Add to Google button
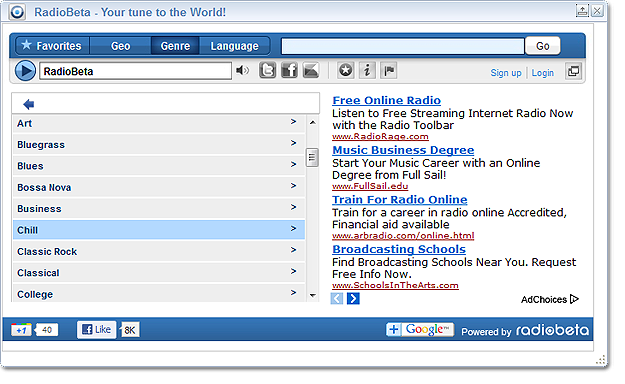 pyautogui.click(x=420, y=329)
